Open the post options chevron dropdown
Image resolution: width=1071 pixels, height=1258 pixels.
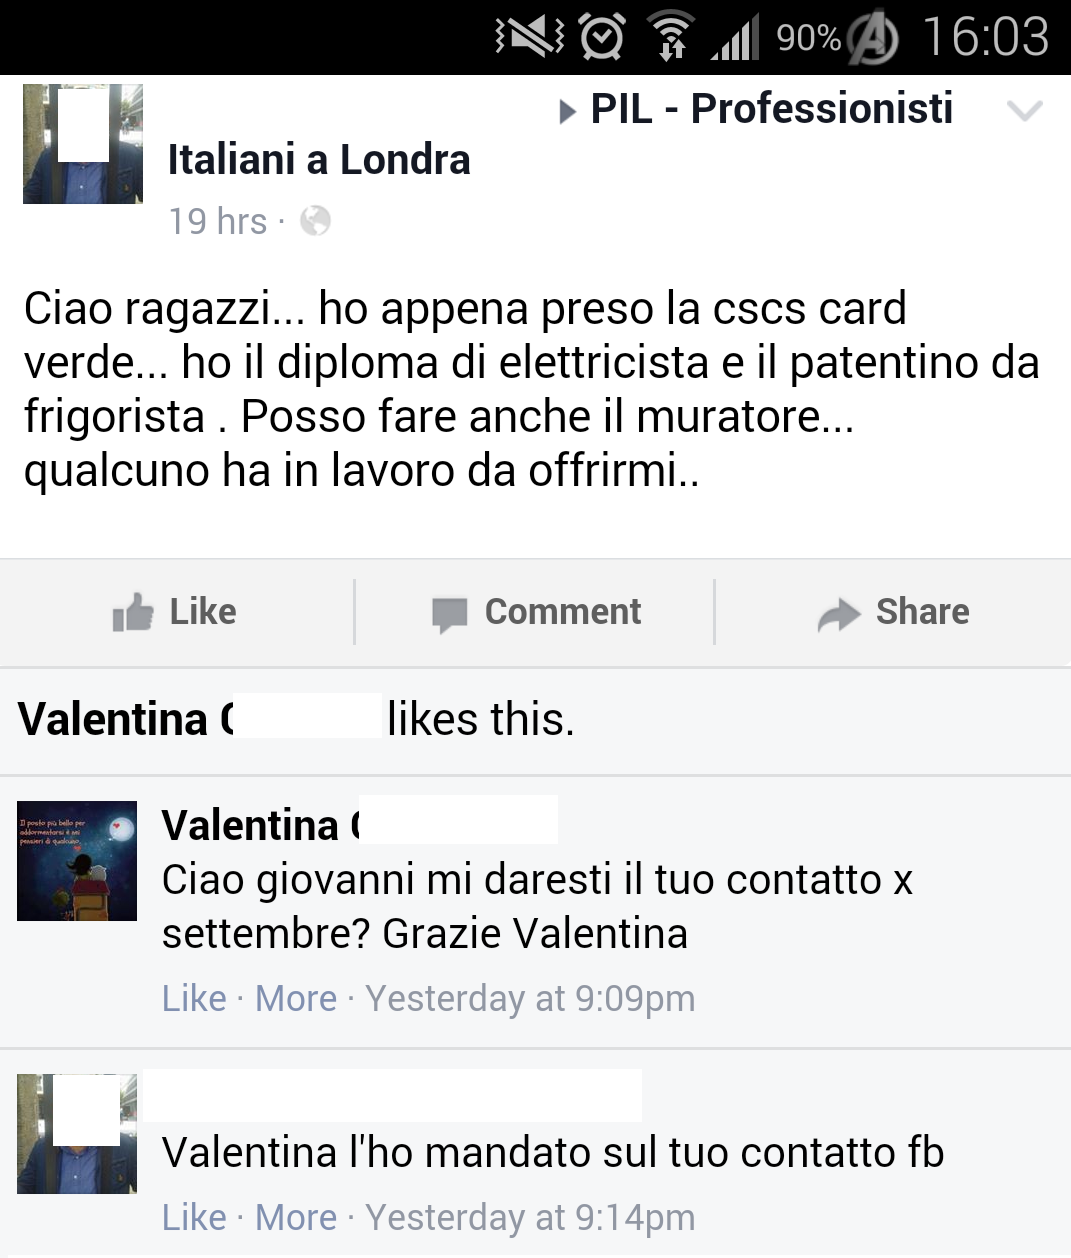1025,110
